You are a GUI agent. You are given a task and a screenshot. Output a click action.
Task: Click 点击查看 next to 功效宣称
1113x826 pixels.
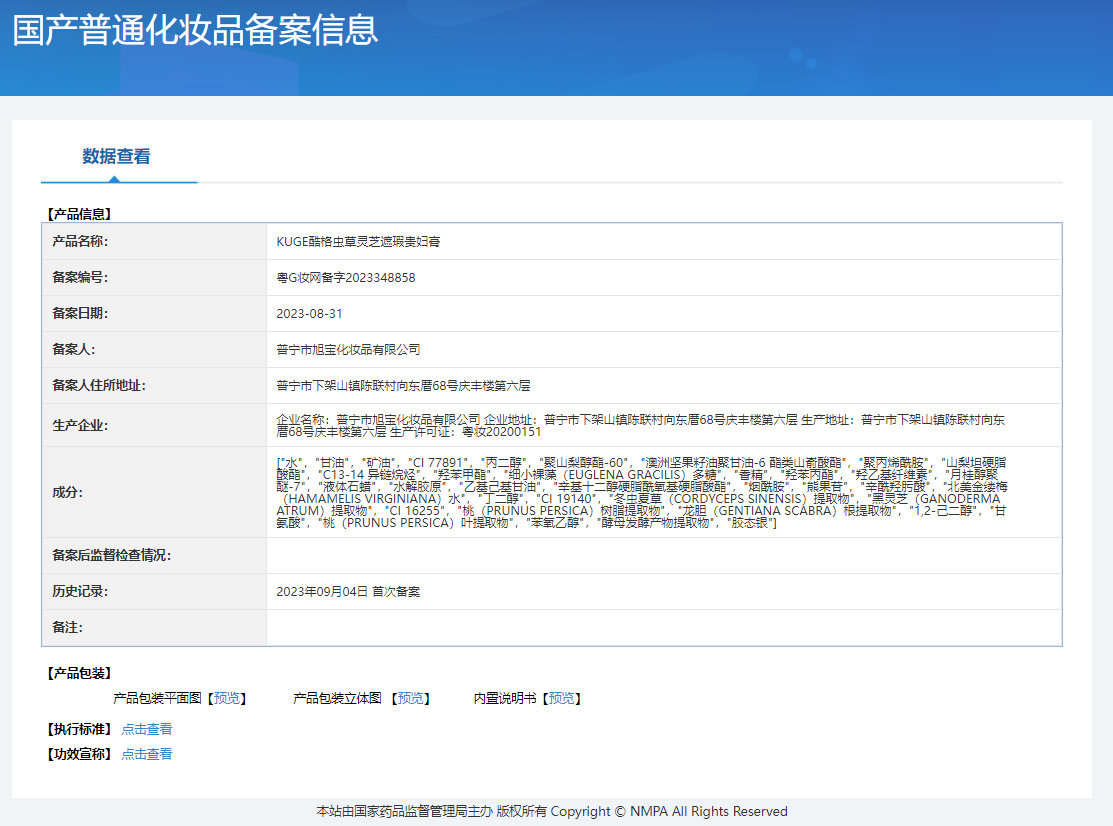147,754
